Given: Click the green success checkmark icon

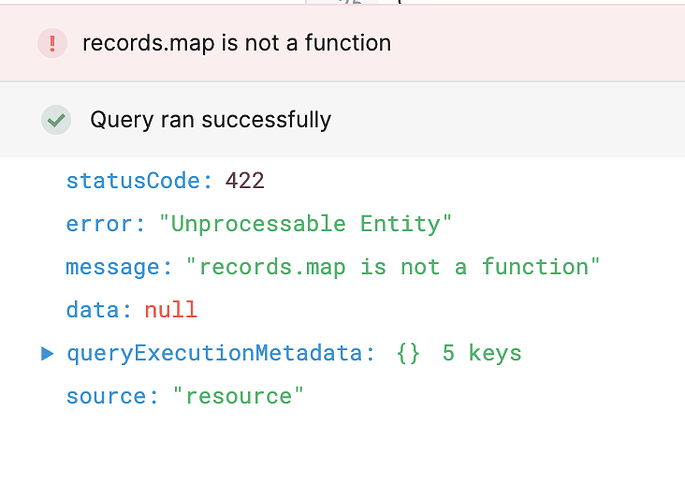Looking at the screenshot, I should coord(56,120).
